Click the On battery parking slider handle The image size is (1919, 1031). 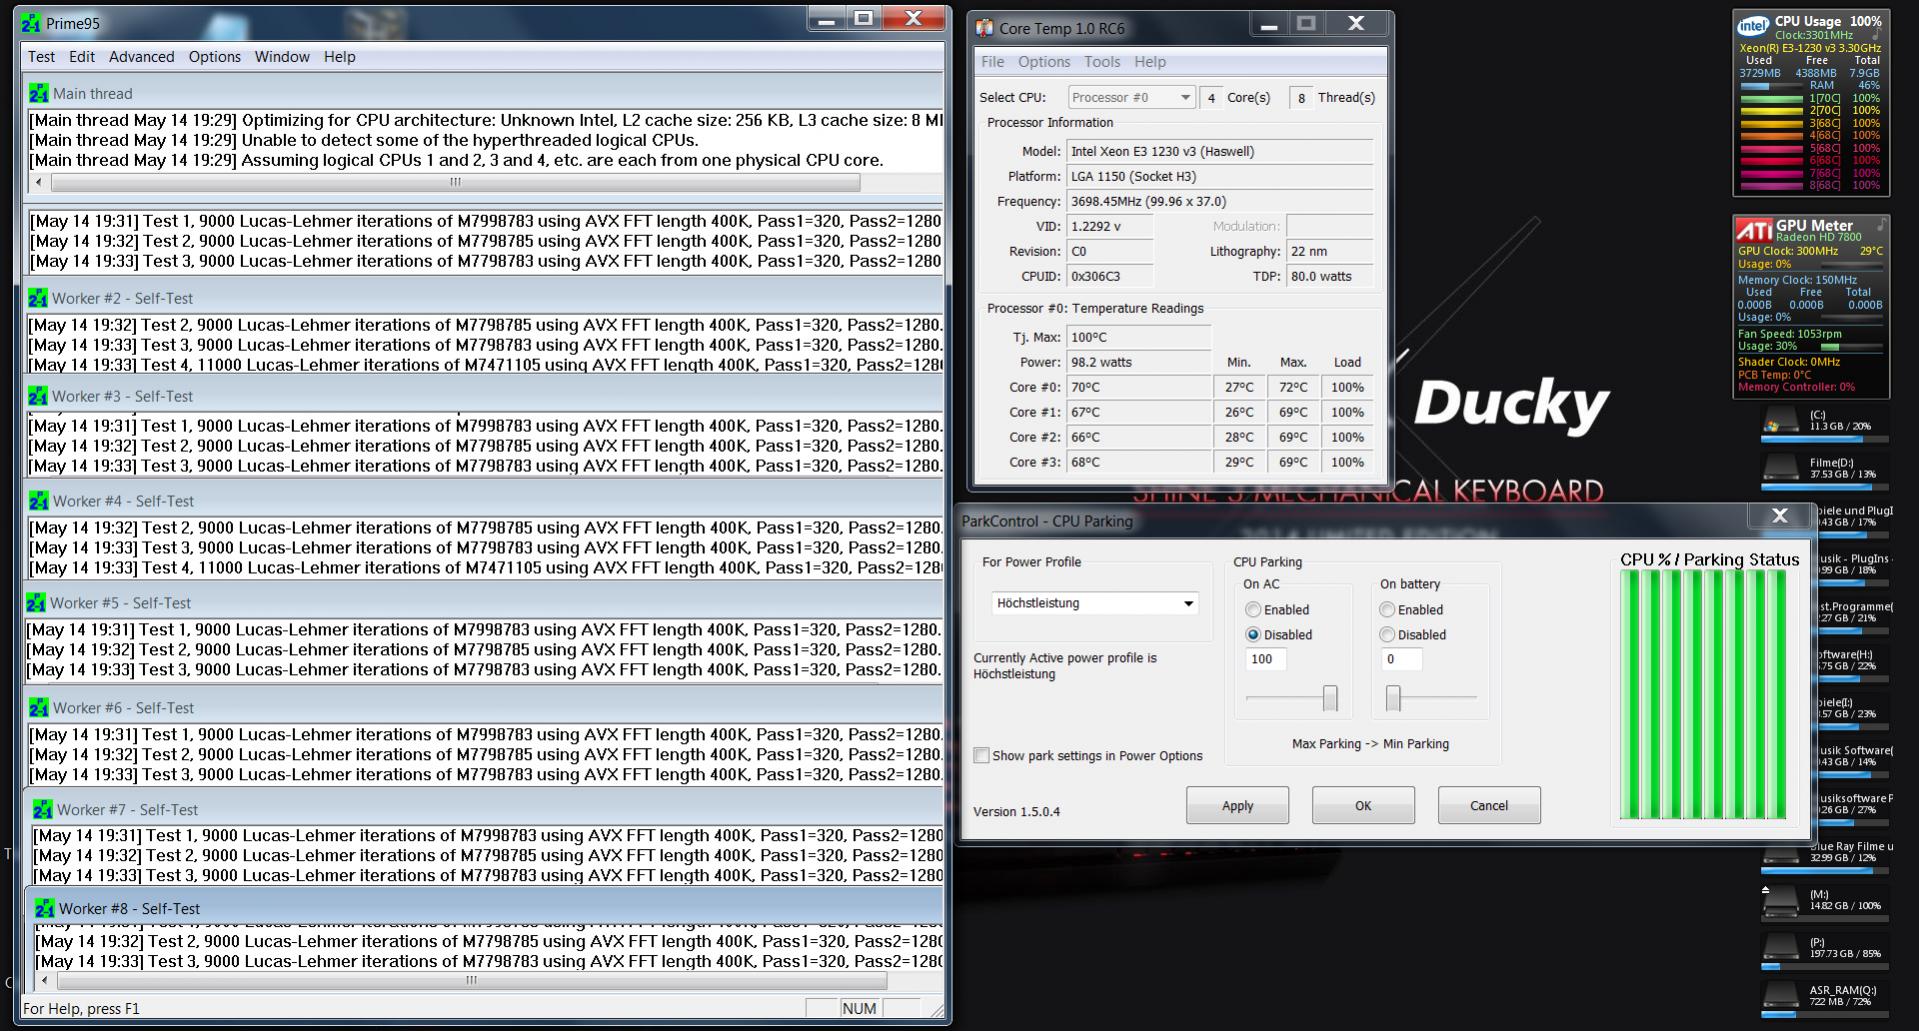click(1393, 698)
